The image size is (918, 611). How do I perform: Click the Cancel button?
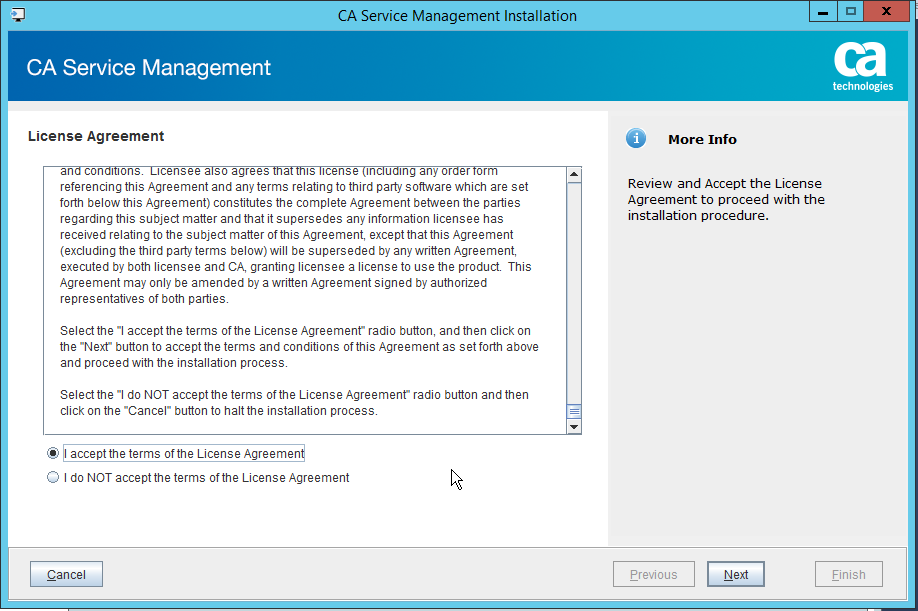pyautogui.click(x=65, y=574)
